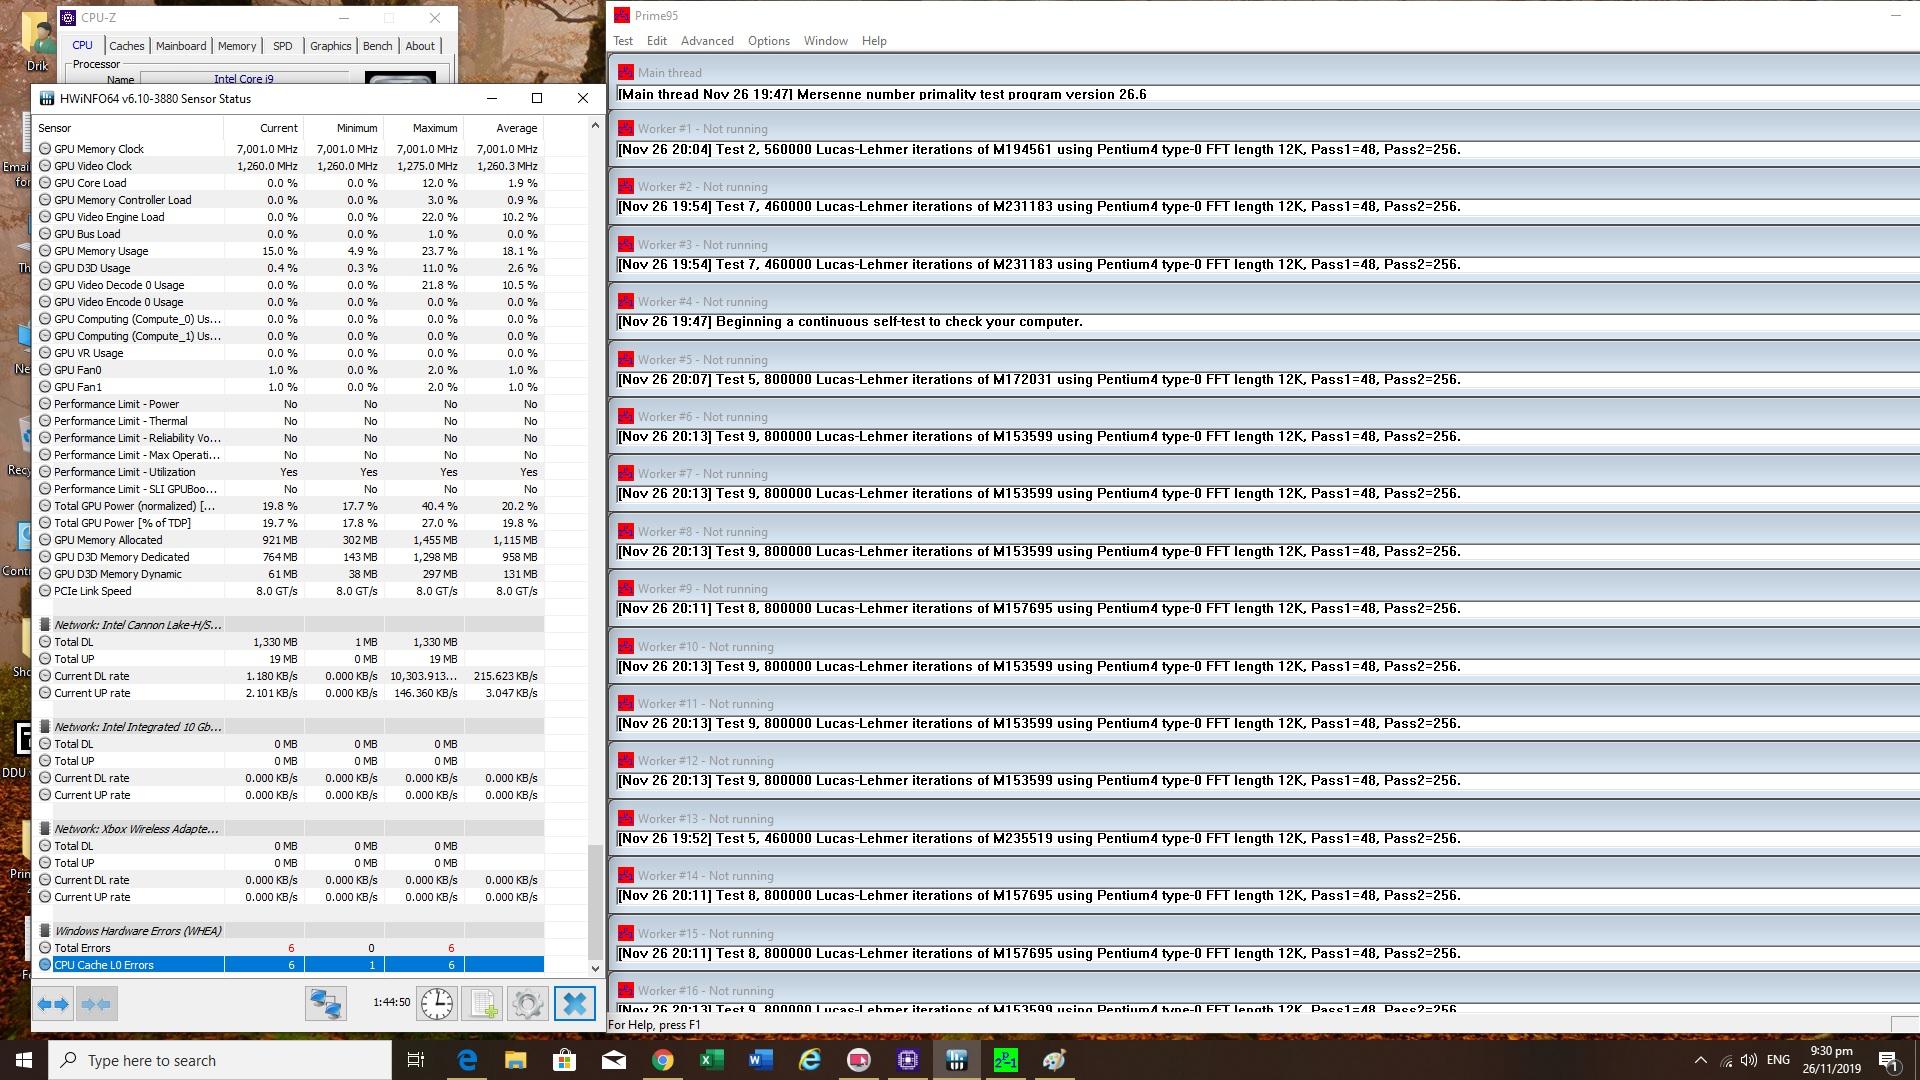Click the CPU Cache L0 Errors sensor icon
The height and width of the screenshot is (1080, 1920).
pos(45,965)
